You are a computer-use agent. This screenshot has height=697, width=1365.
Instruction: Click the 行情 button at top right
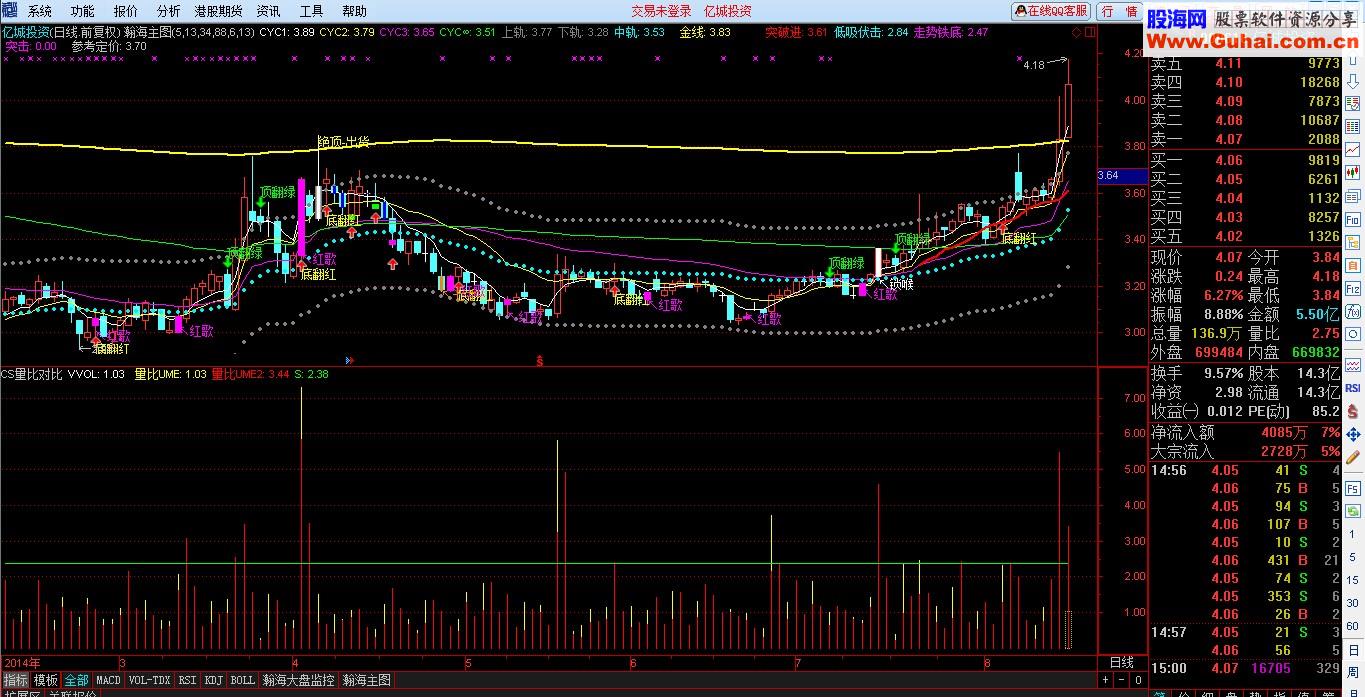click(x=1120, y=11)
